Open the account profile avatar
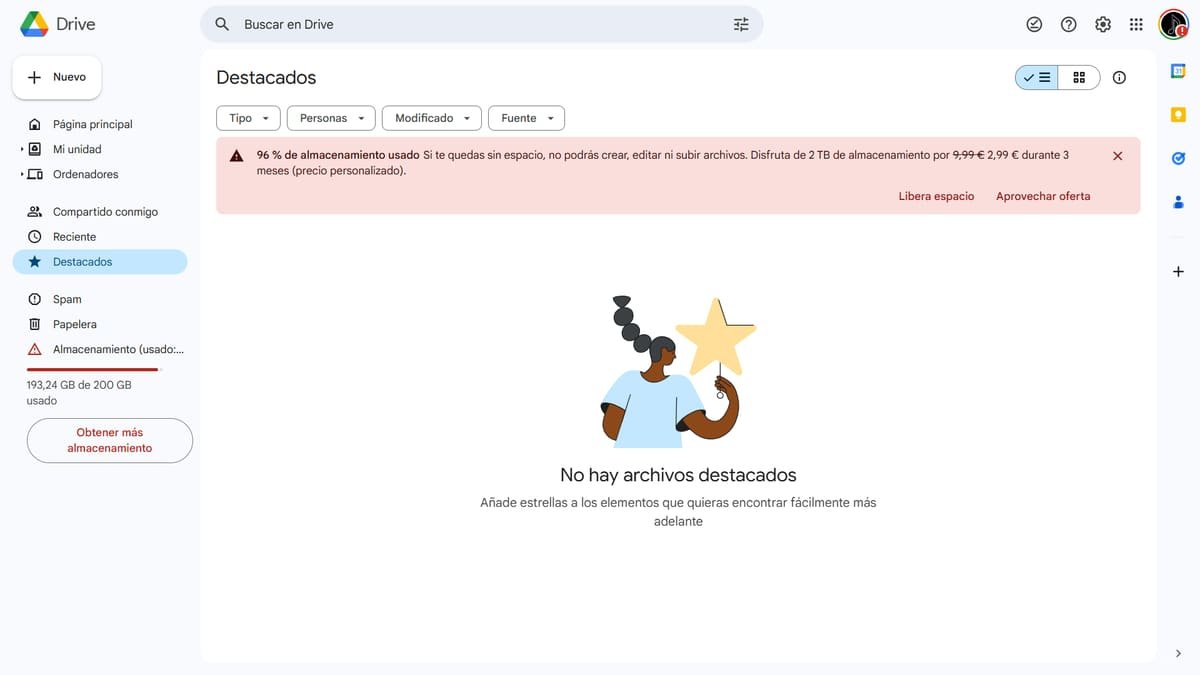 pyautogui.click(x=1173, y=24)
